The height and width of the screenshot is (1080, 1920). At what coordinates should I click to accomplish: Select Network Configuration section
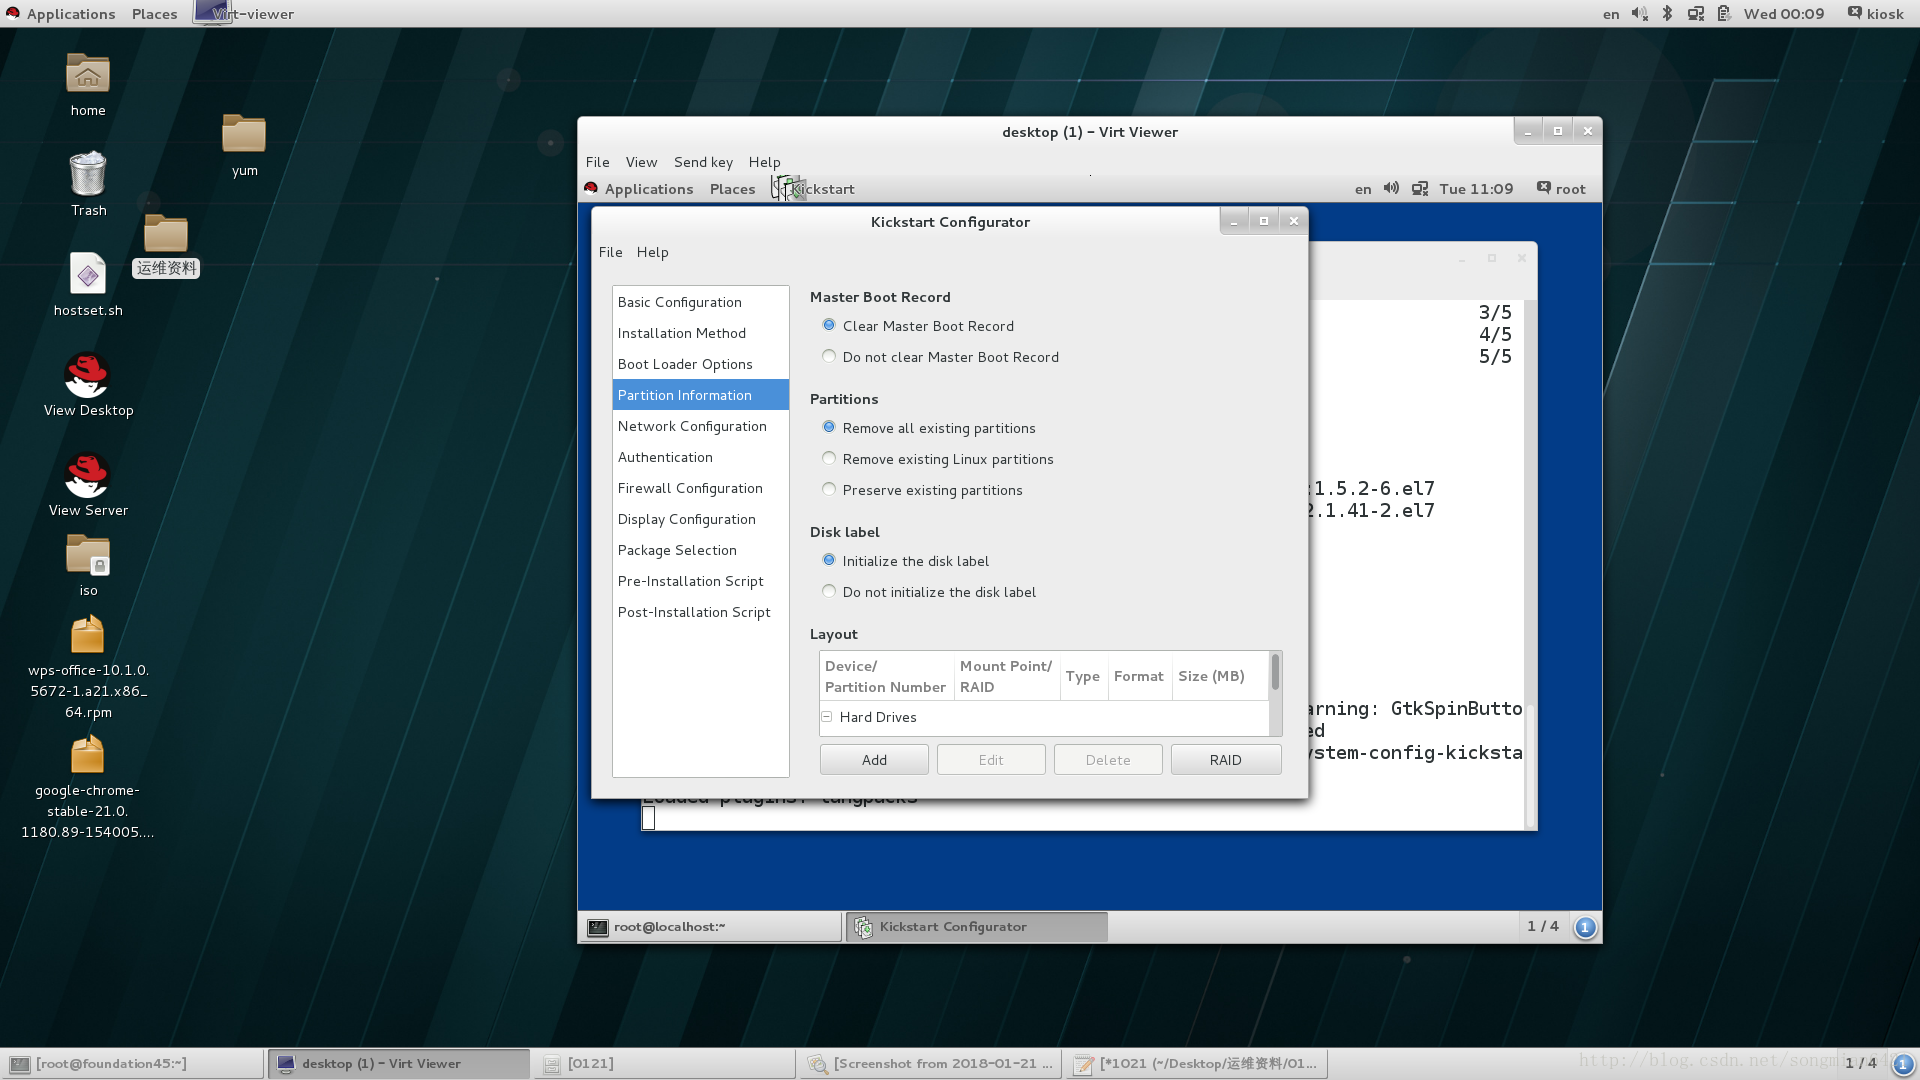pyautogui.click(x=700, y=426)
